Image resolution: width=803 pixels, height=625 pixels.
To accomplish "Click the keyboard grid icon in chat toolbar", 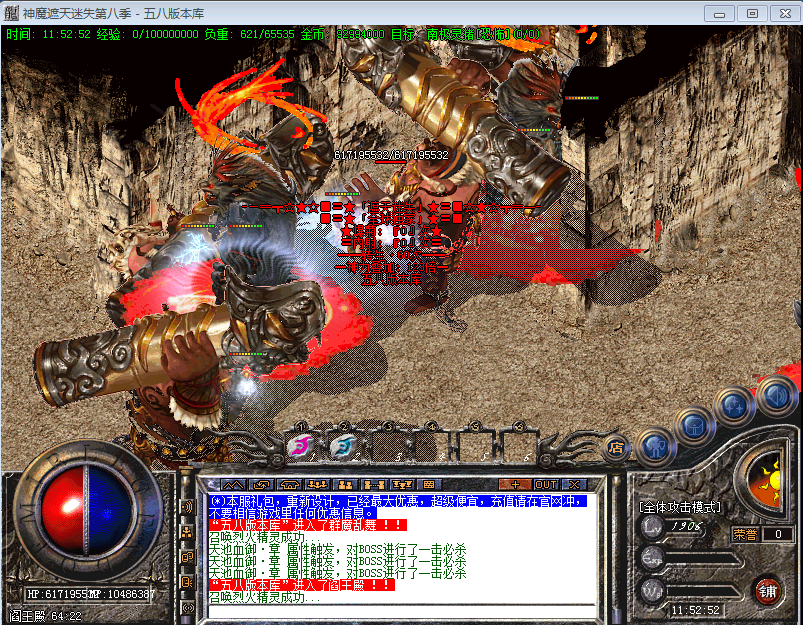I will [x=429, y=485].
